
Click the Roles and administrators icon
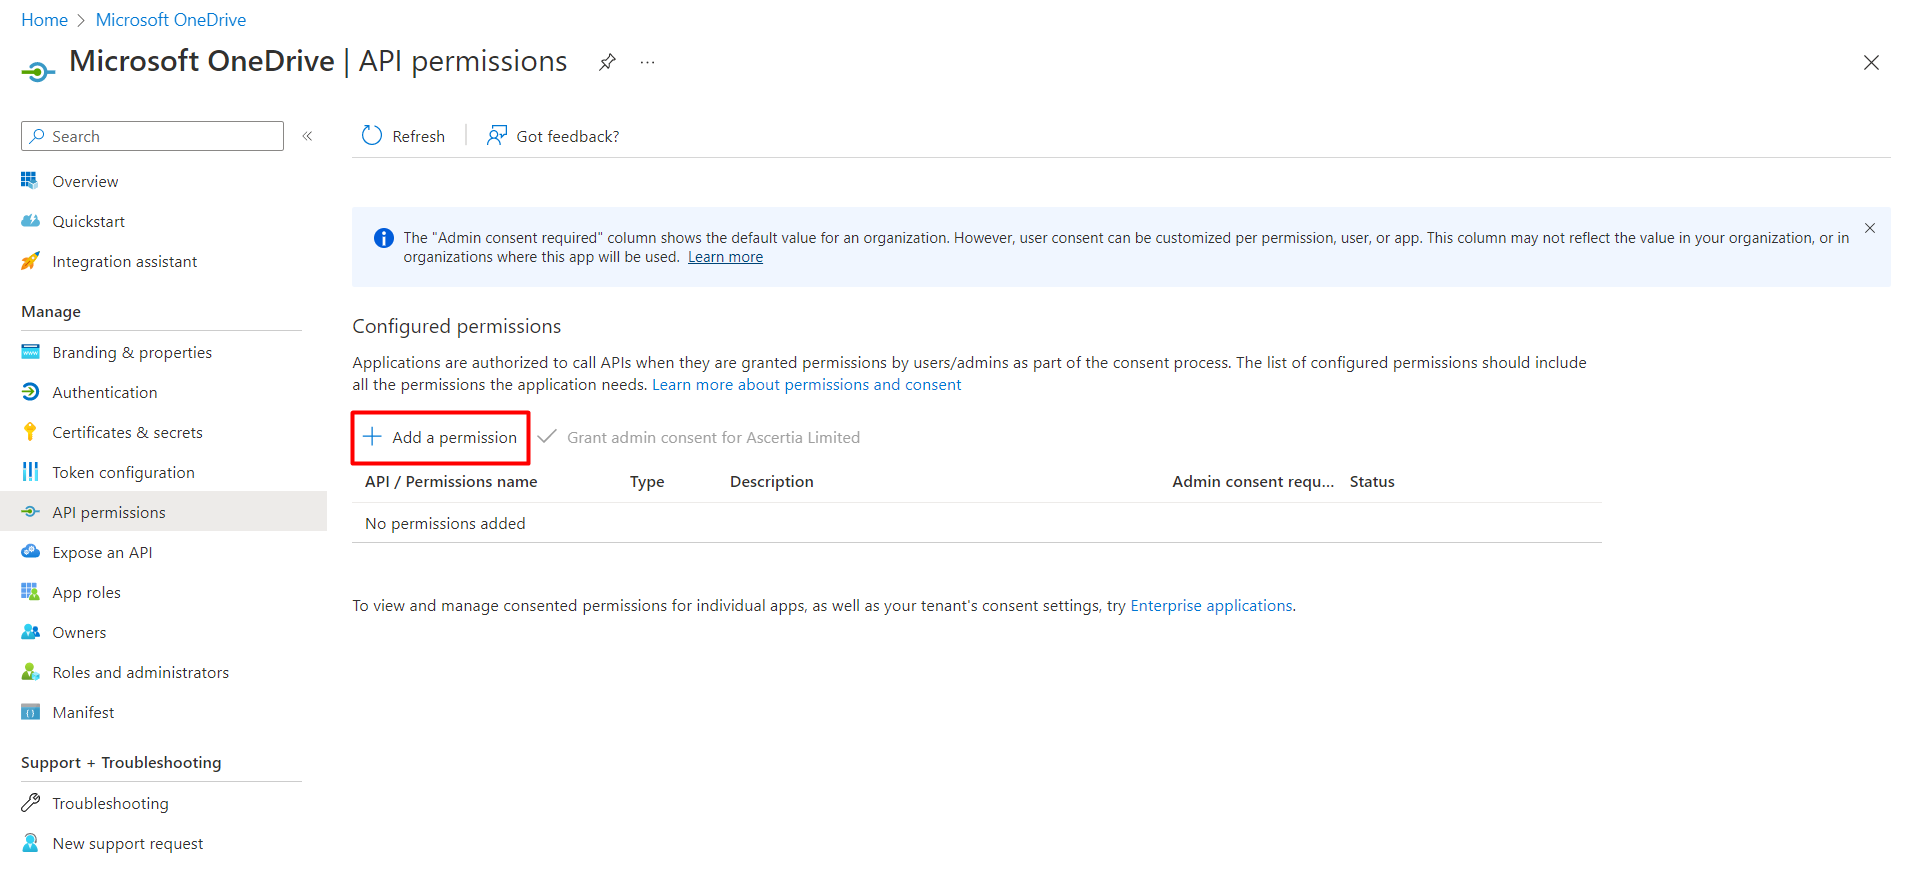(x=30, y=672)
